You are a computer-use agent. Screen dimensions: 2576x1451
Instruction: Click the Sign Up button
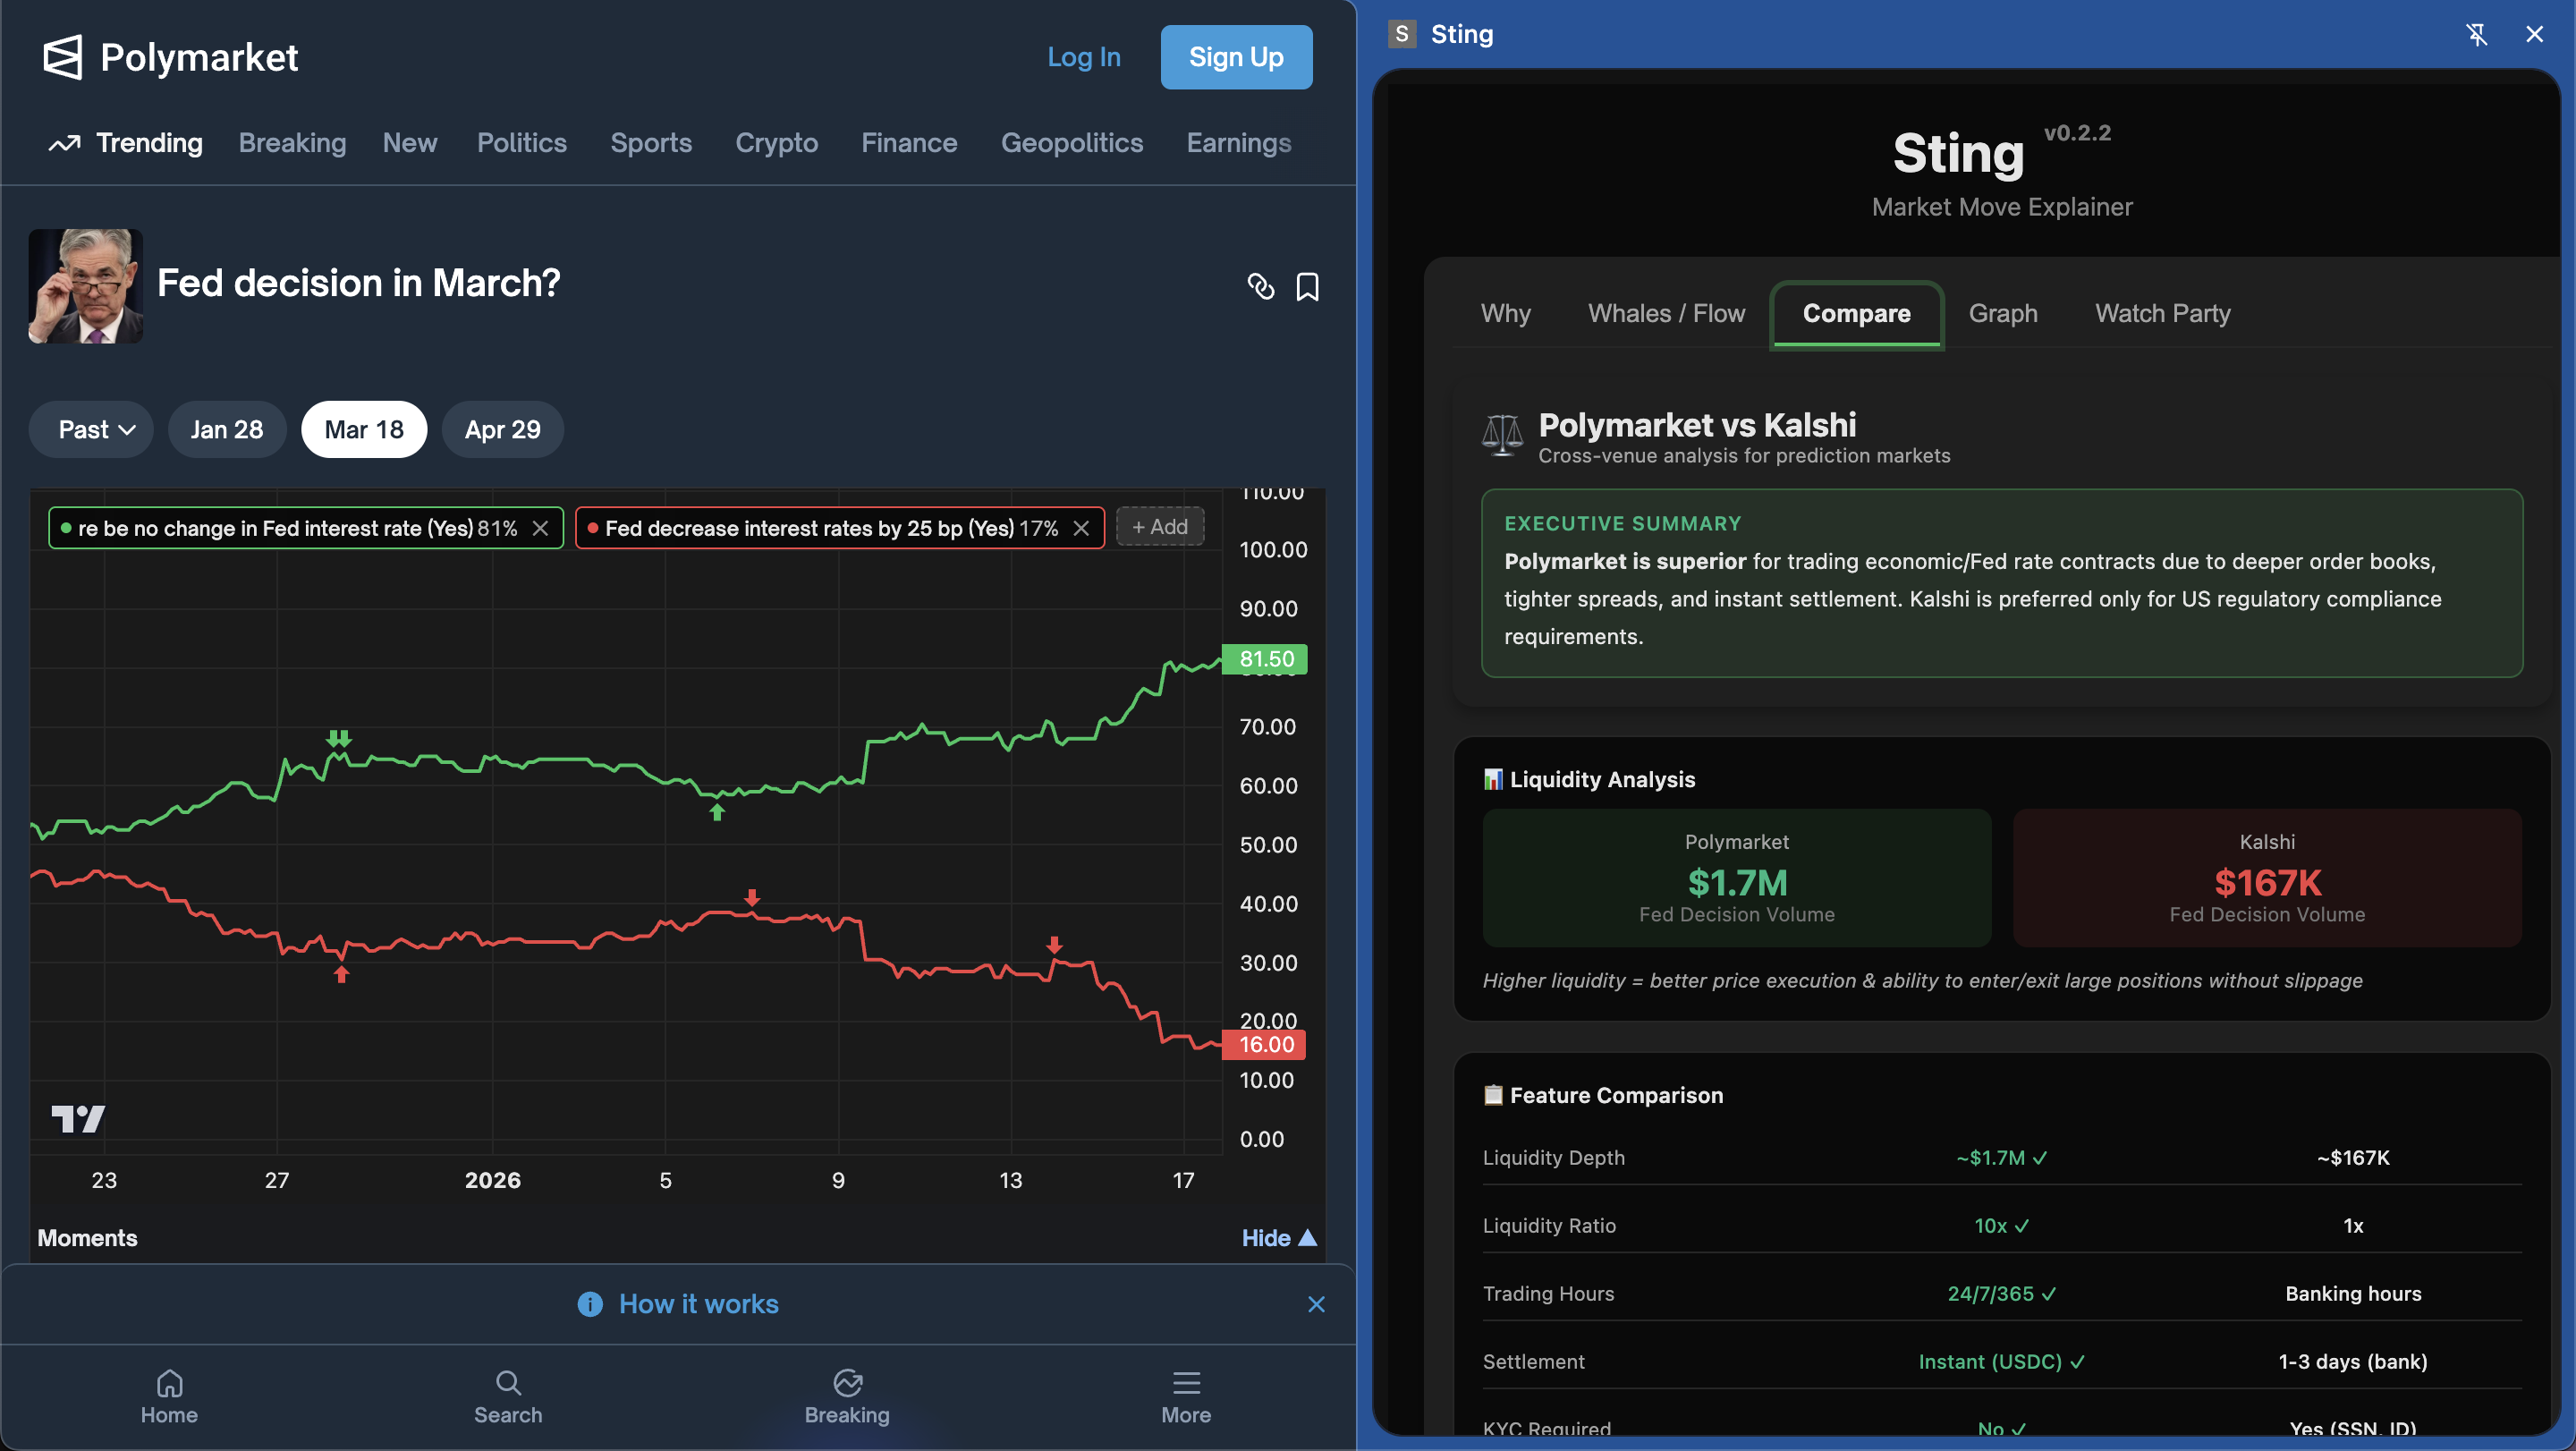1236,57
